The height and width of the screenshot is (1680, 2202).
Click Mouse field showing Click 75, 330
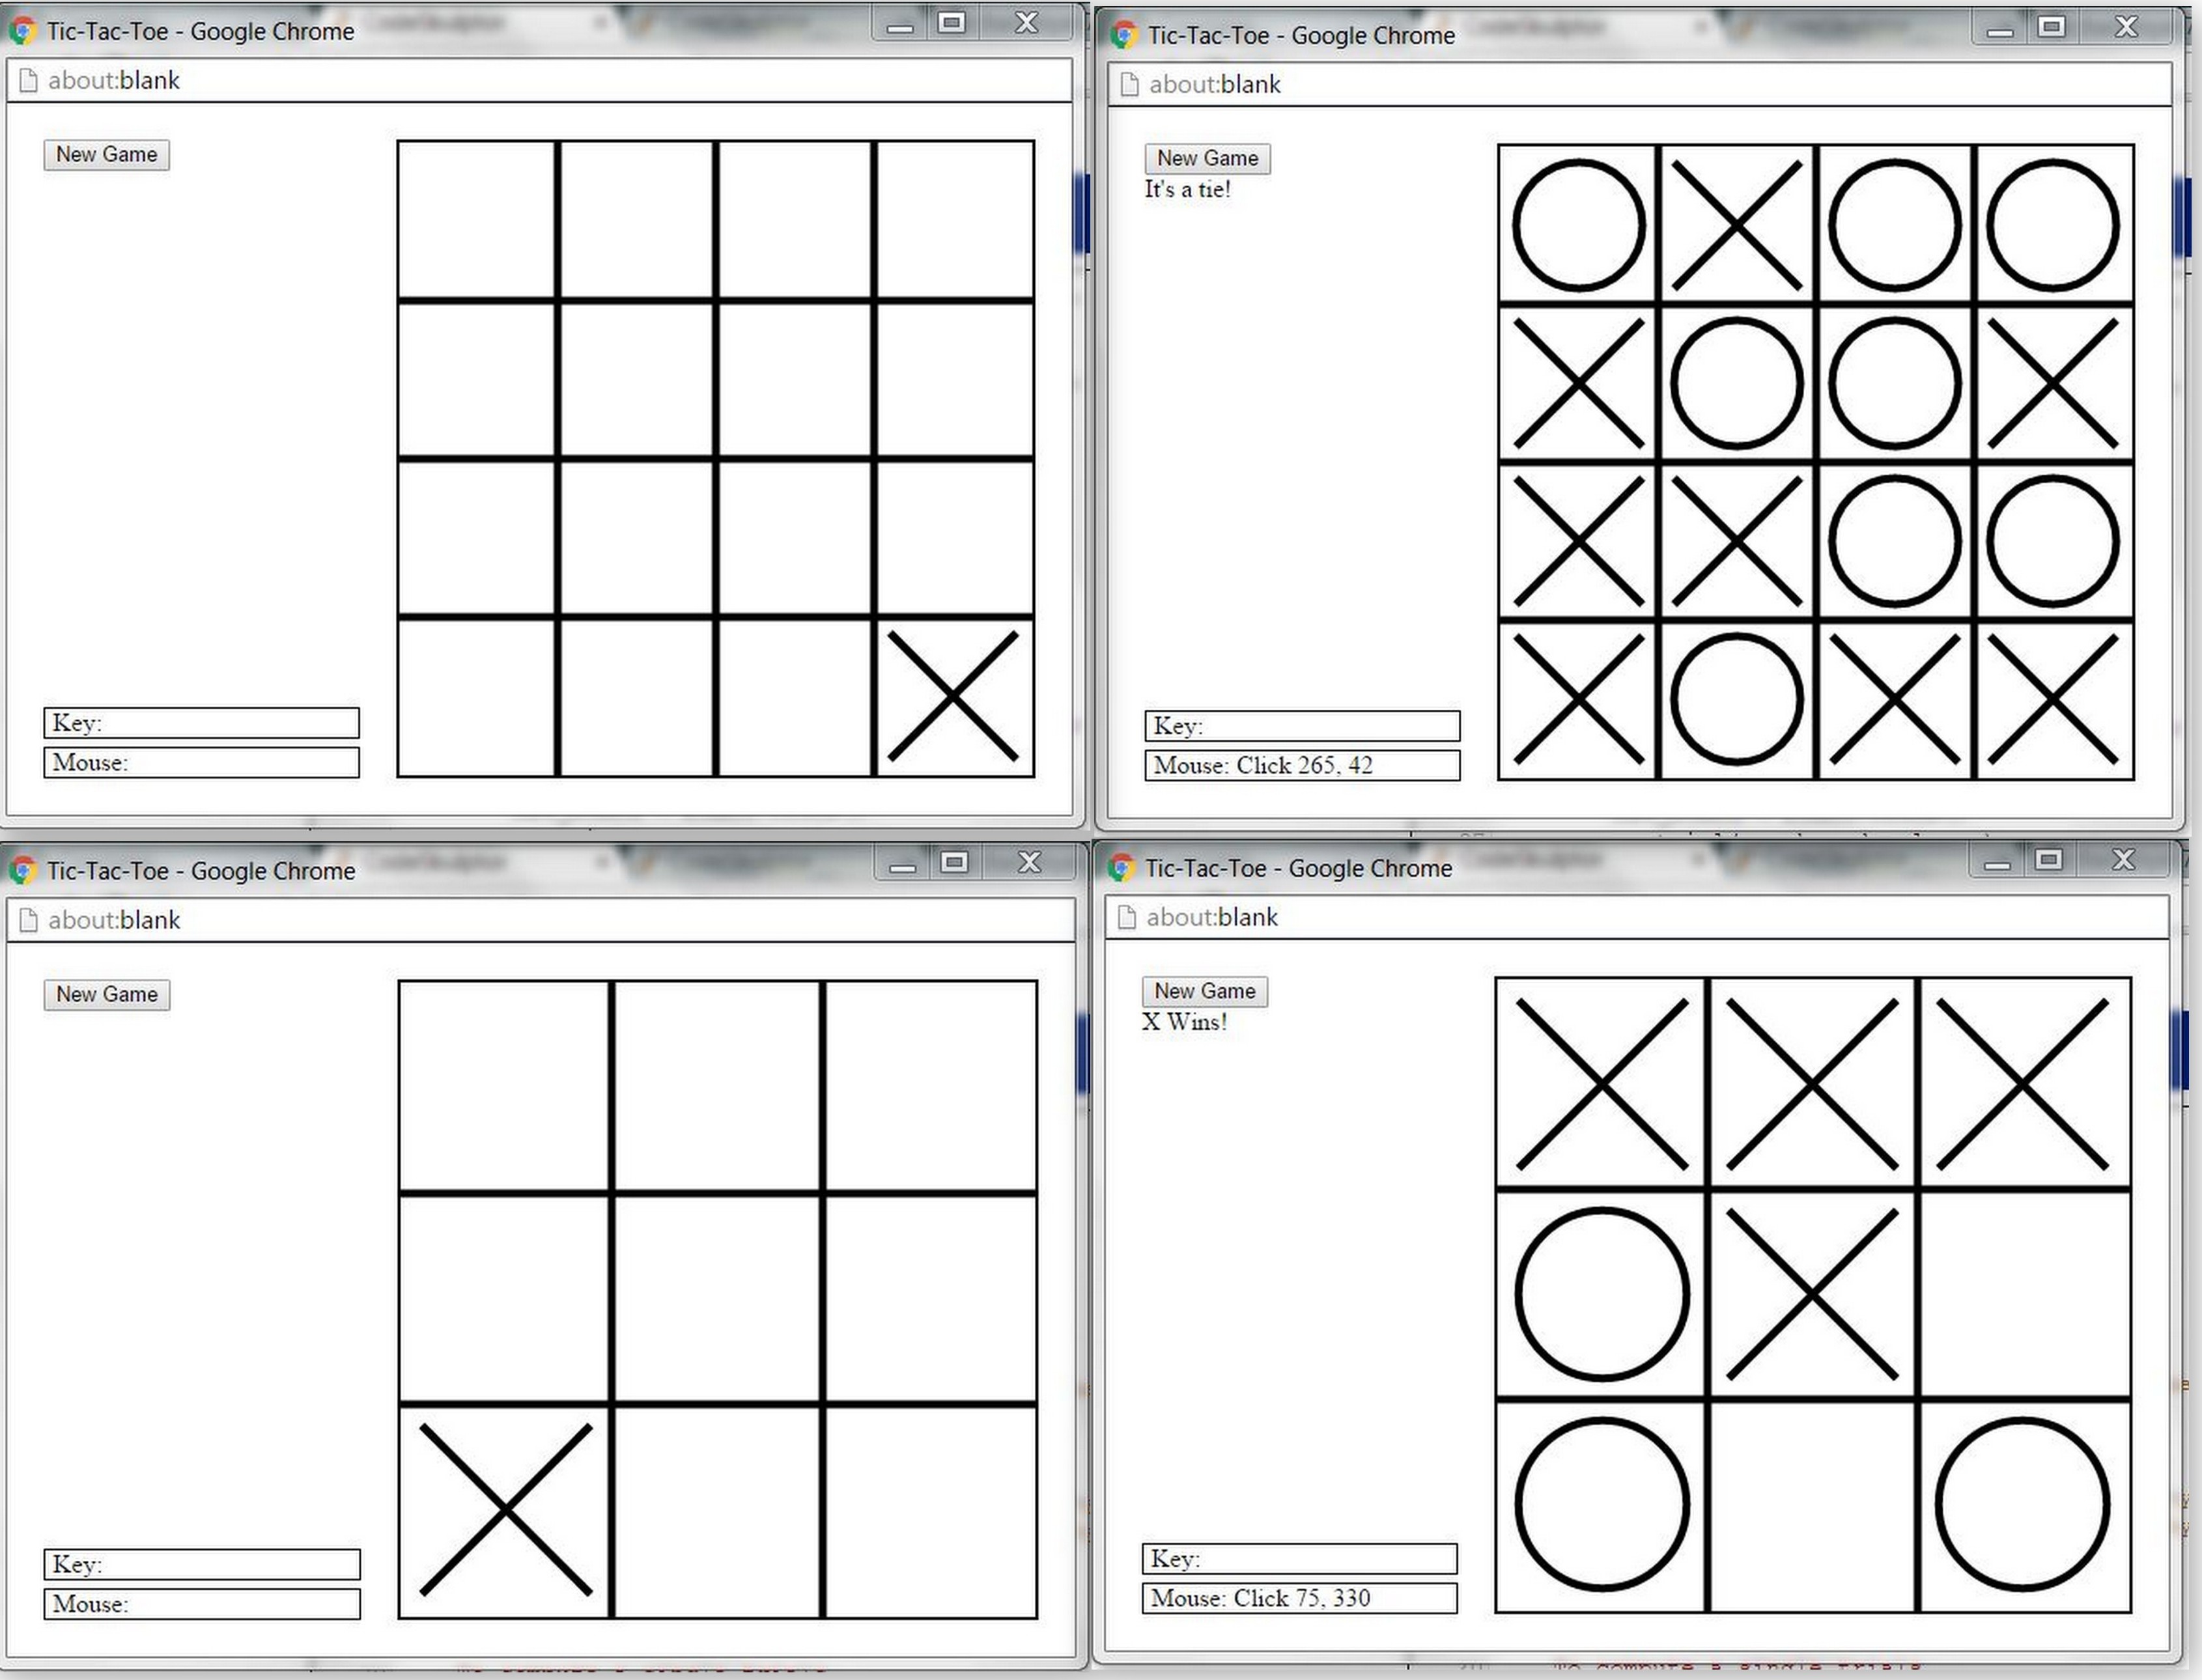(x=1299, y=1598)
